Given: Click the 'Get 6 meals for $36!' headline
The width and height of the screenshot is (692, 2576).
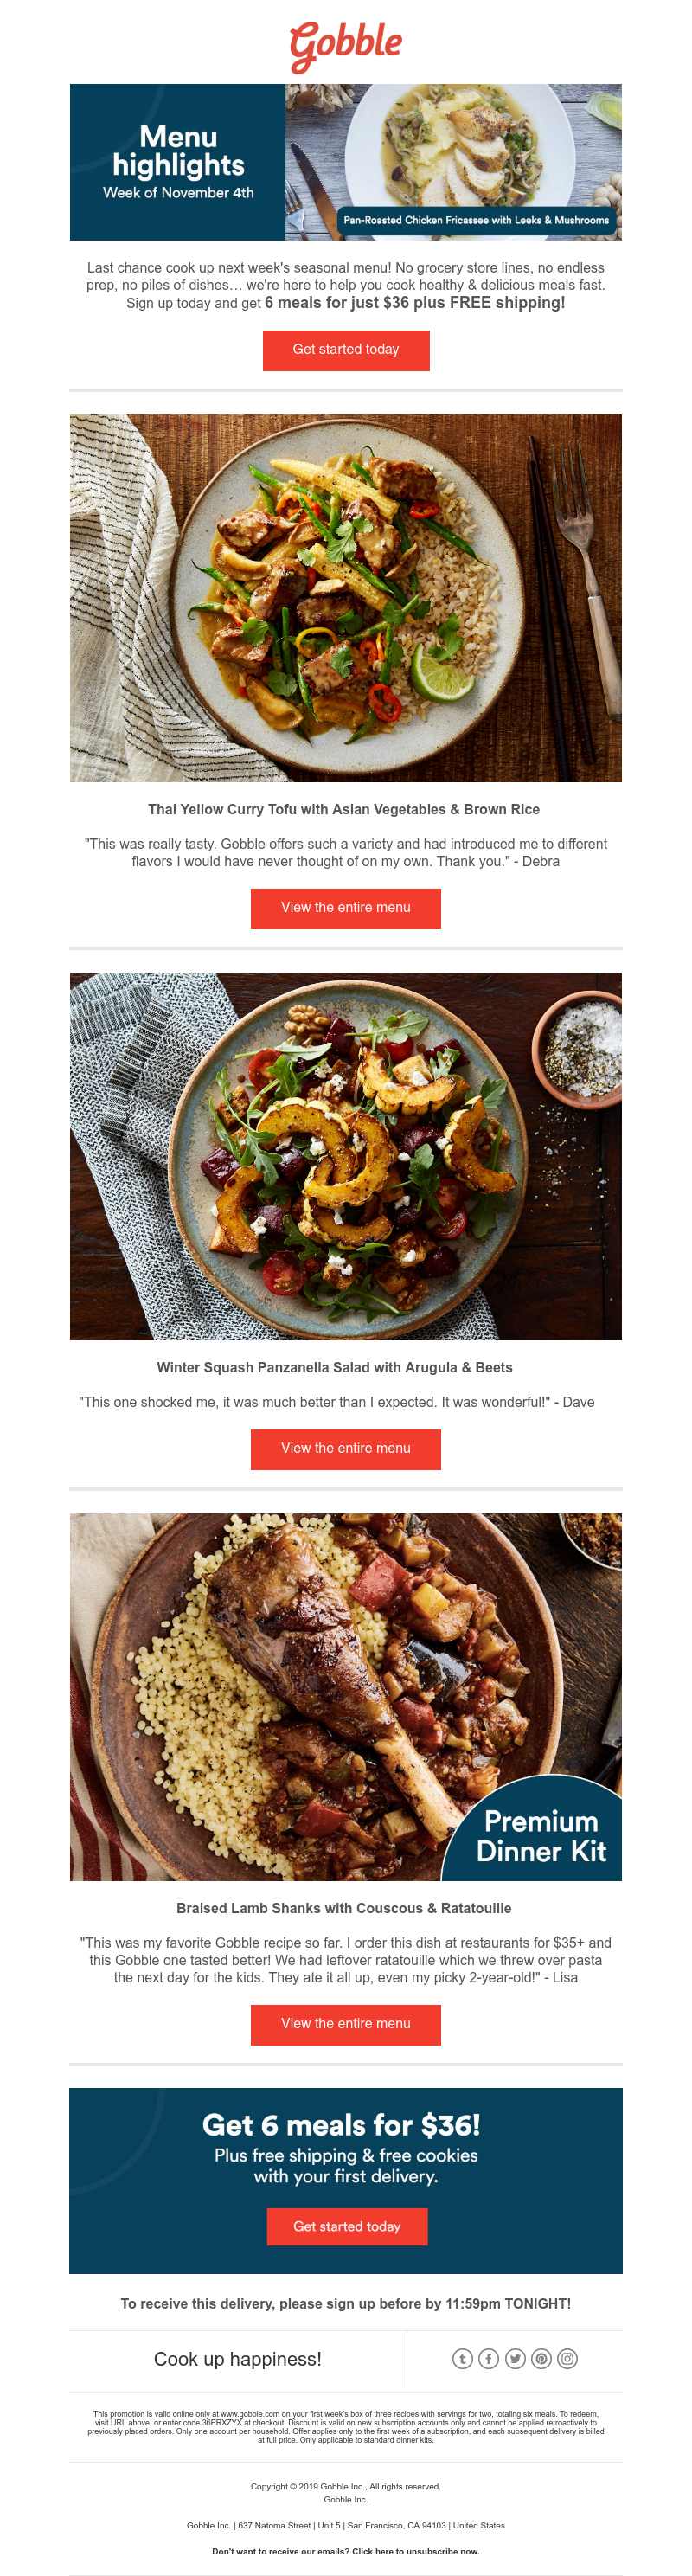Looking at the screenshot, I should pyautogui.click(x=341, y=2124).
